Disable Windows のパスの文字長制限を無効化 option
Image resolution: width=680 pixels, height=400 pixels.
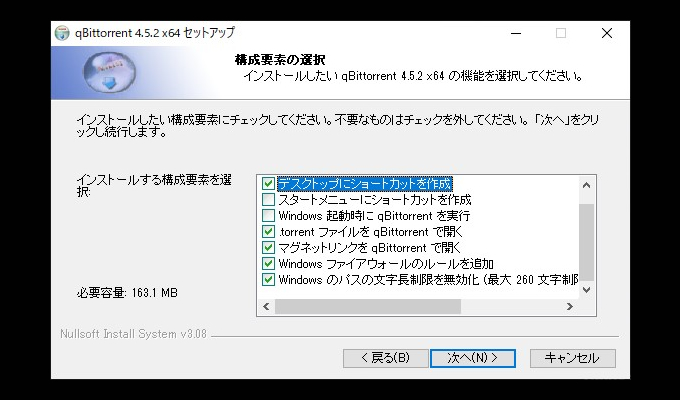pyautogui.click(x=268, y=280)
